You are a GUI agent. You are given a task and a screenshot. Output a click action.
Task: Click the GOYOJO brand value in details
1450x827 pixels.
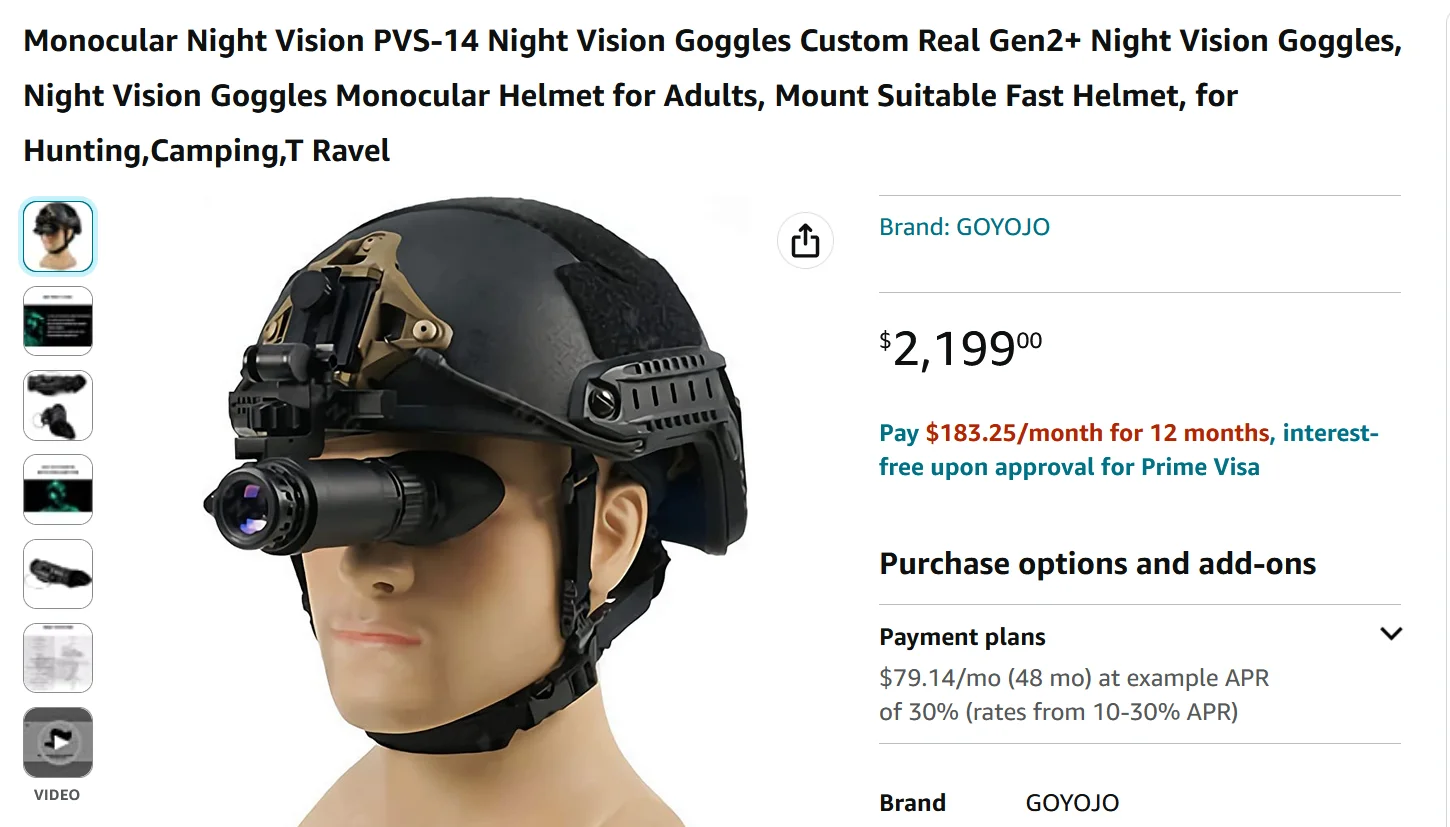coord(1072,803)
